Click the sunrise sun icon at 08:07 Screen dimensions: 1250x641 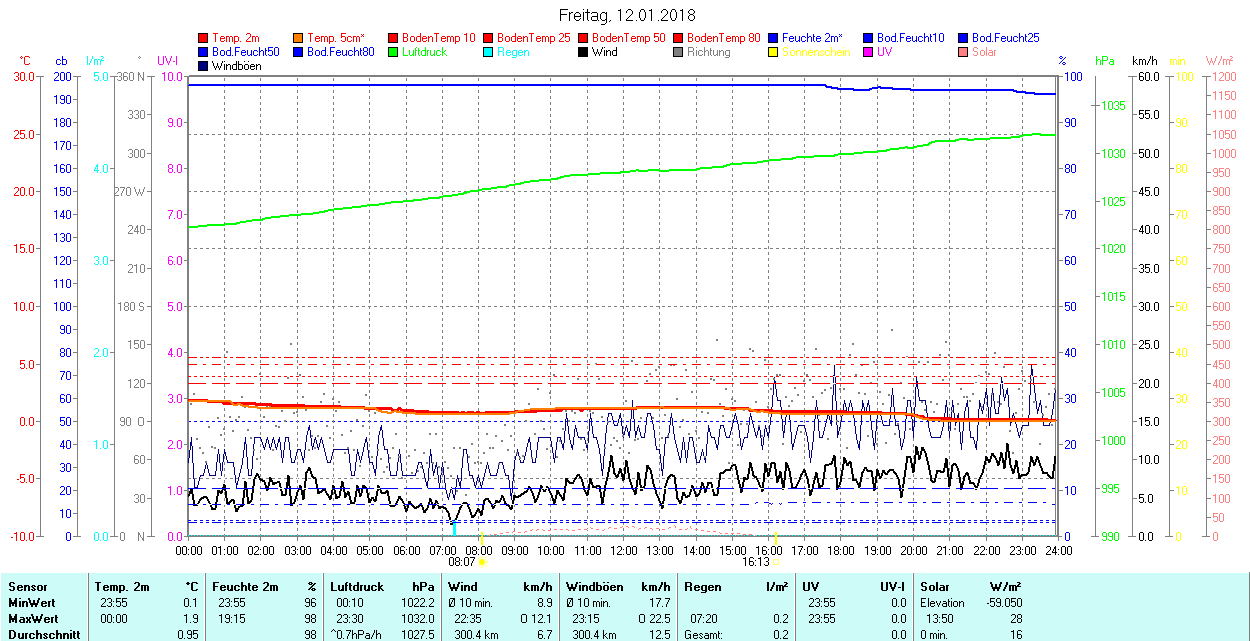482,562
